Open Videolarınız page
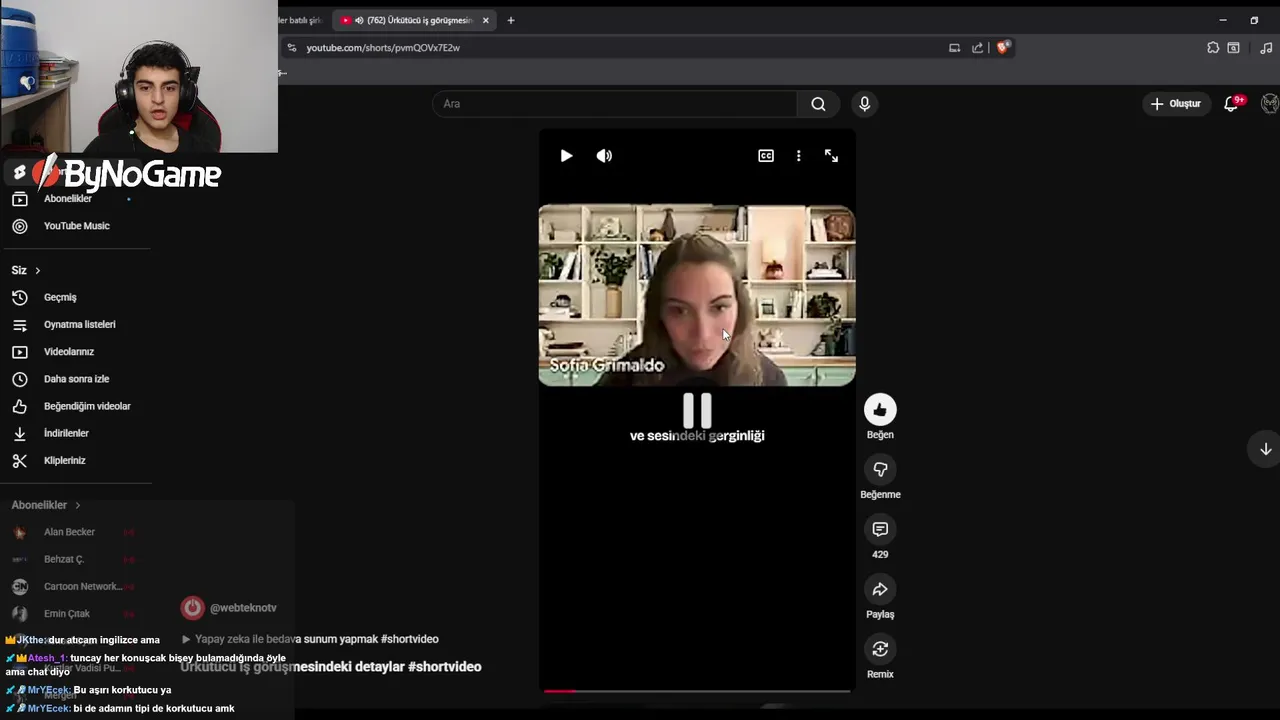Image resolution: width=1280 pixels, height=720 pixels. coord(68,352)
